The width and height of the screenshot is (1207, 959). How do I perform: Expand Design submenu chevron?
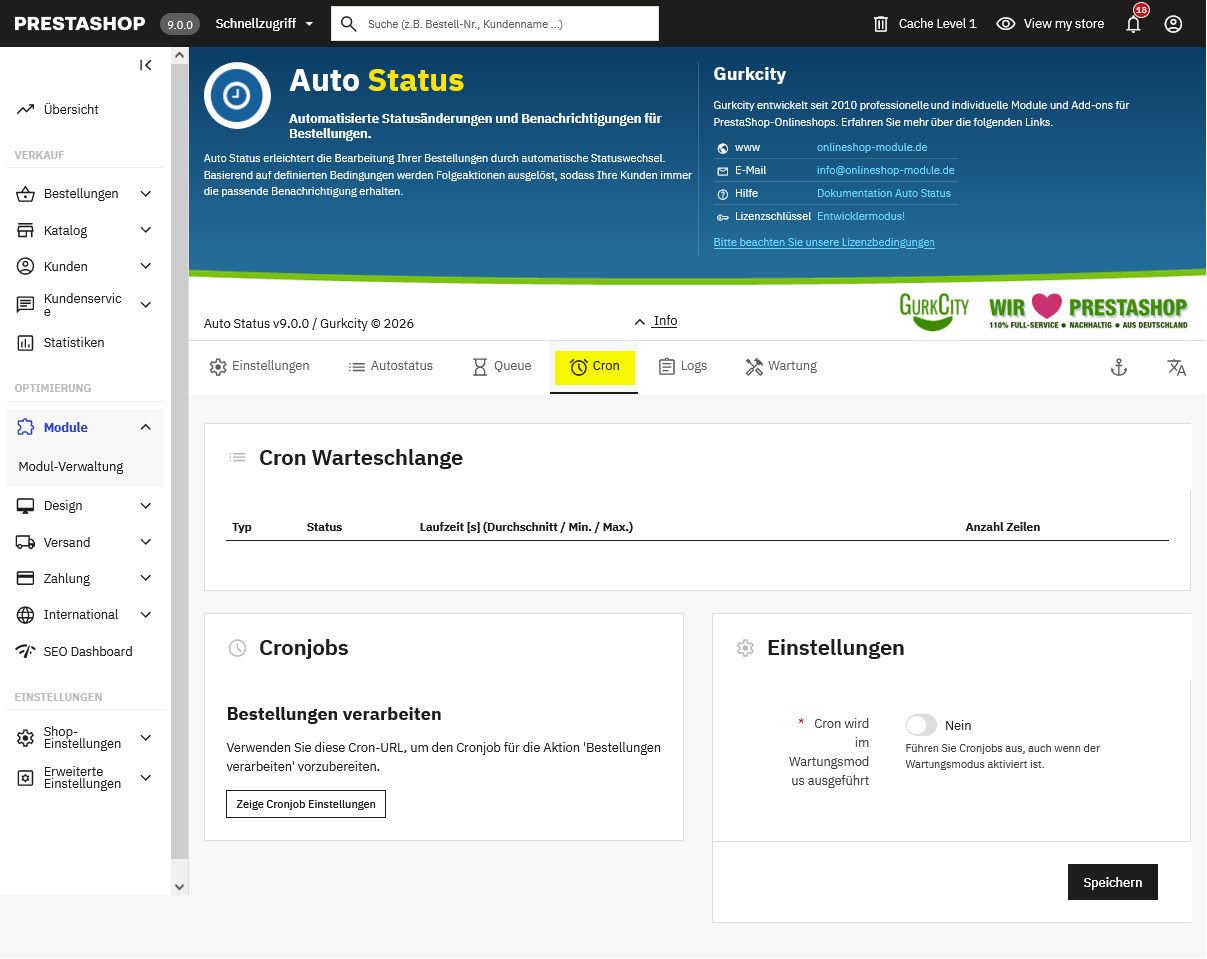146,506
